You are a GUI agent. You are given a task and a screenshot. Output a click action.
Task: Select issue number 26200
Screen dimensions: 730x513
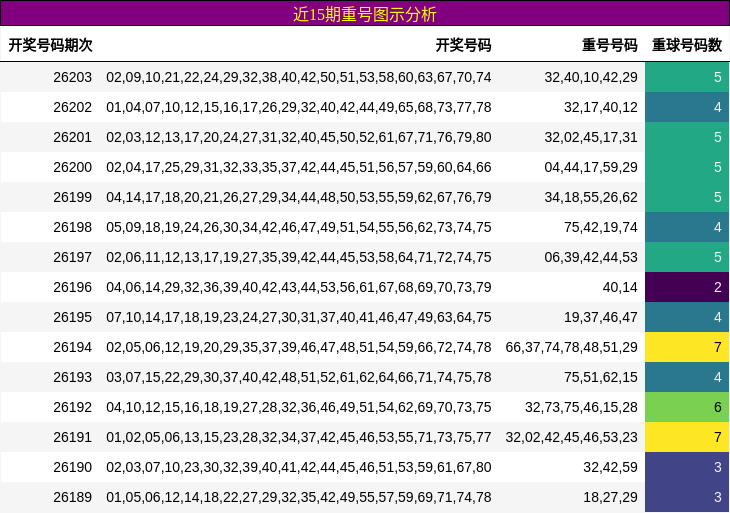[x=73, y=167]
